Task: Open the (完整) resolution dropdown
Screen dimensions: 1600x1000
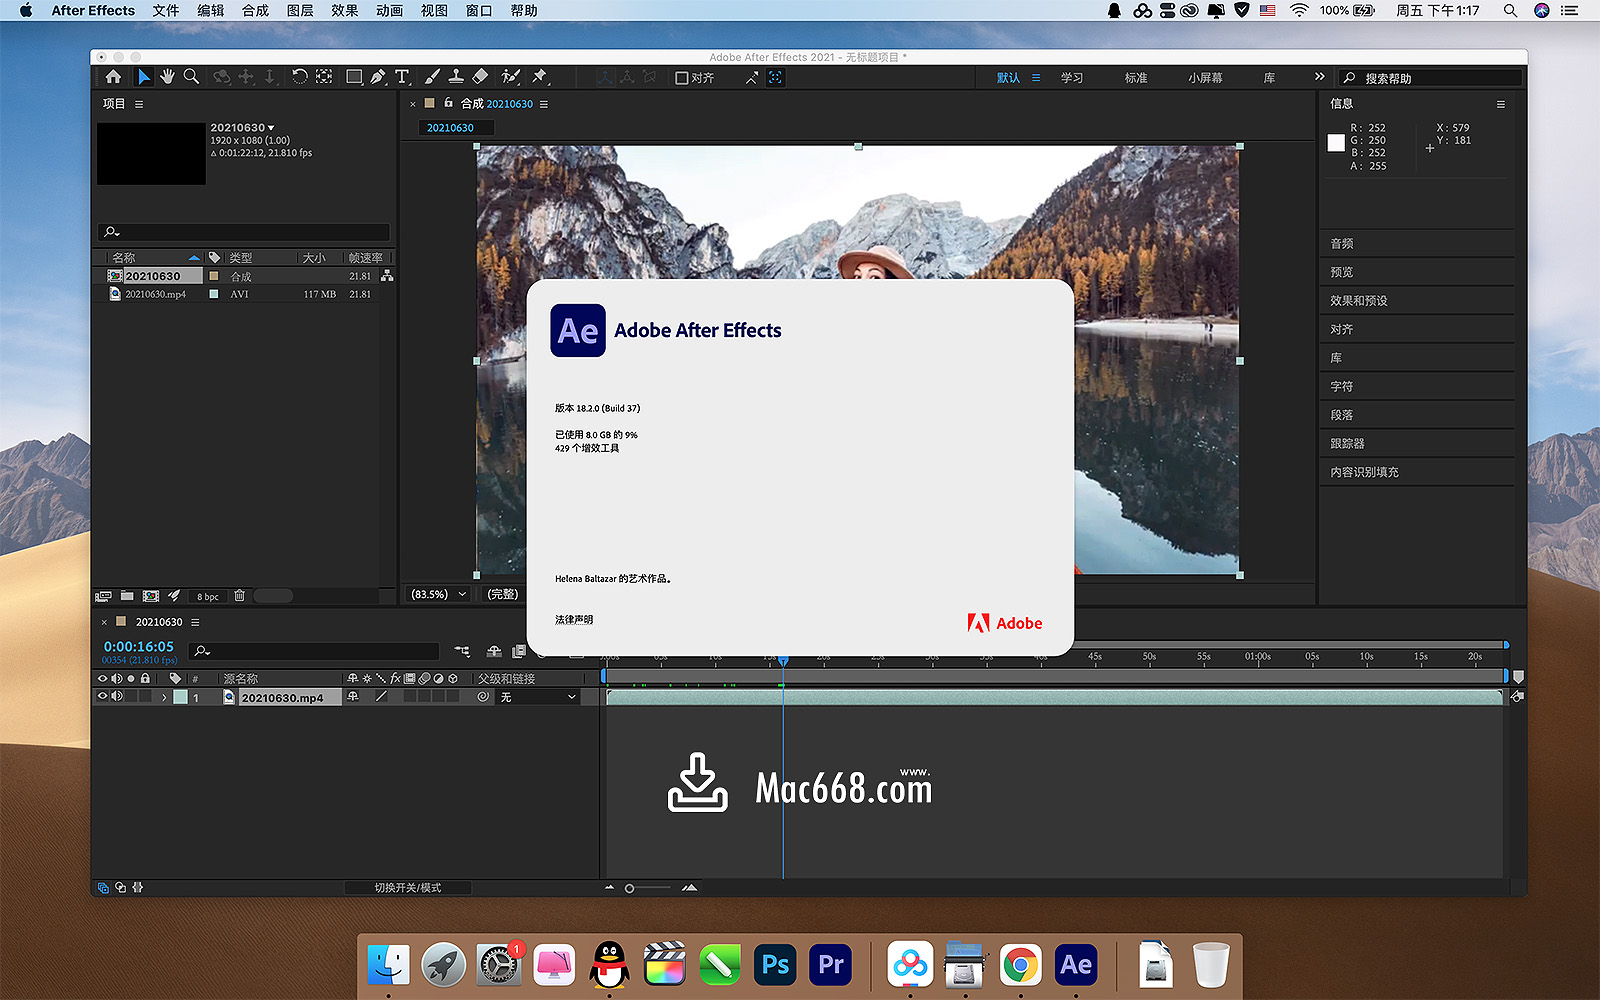Action: 503,594
